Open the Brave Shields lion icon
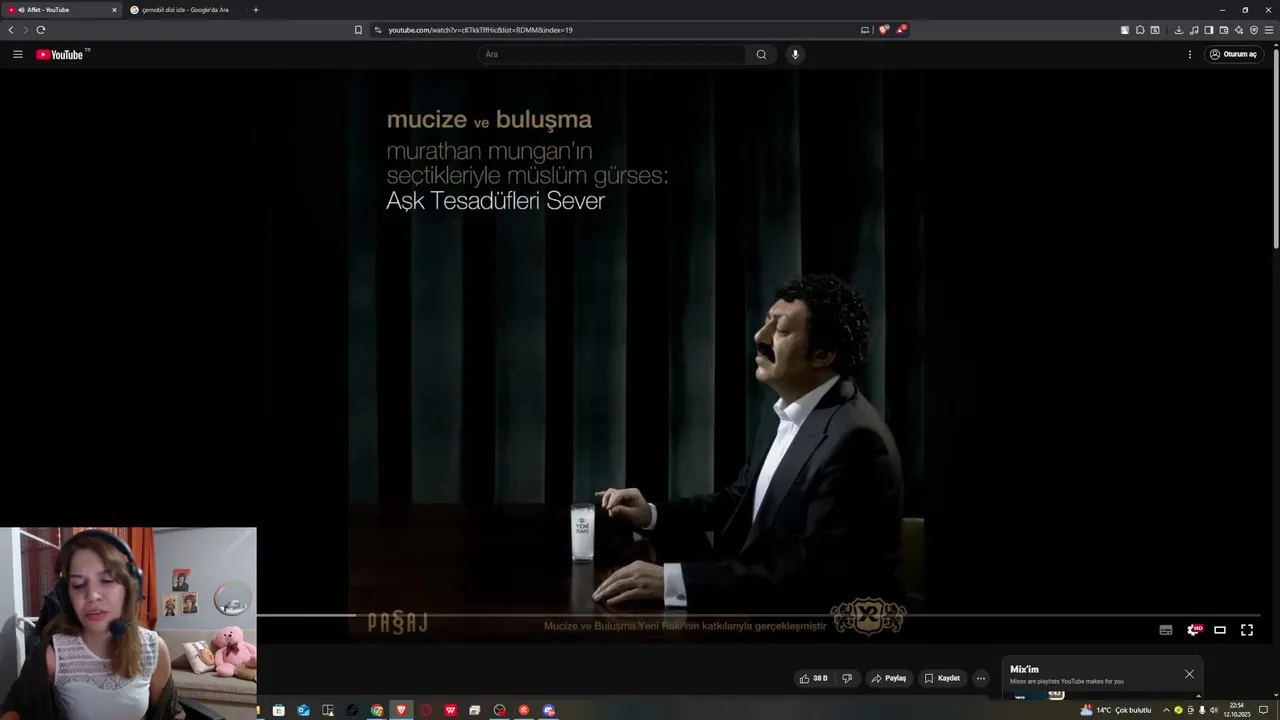Screen dimensions: 1280x720 point(883,30)
